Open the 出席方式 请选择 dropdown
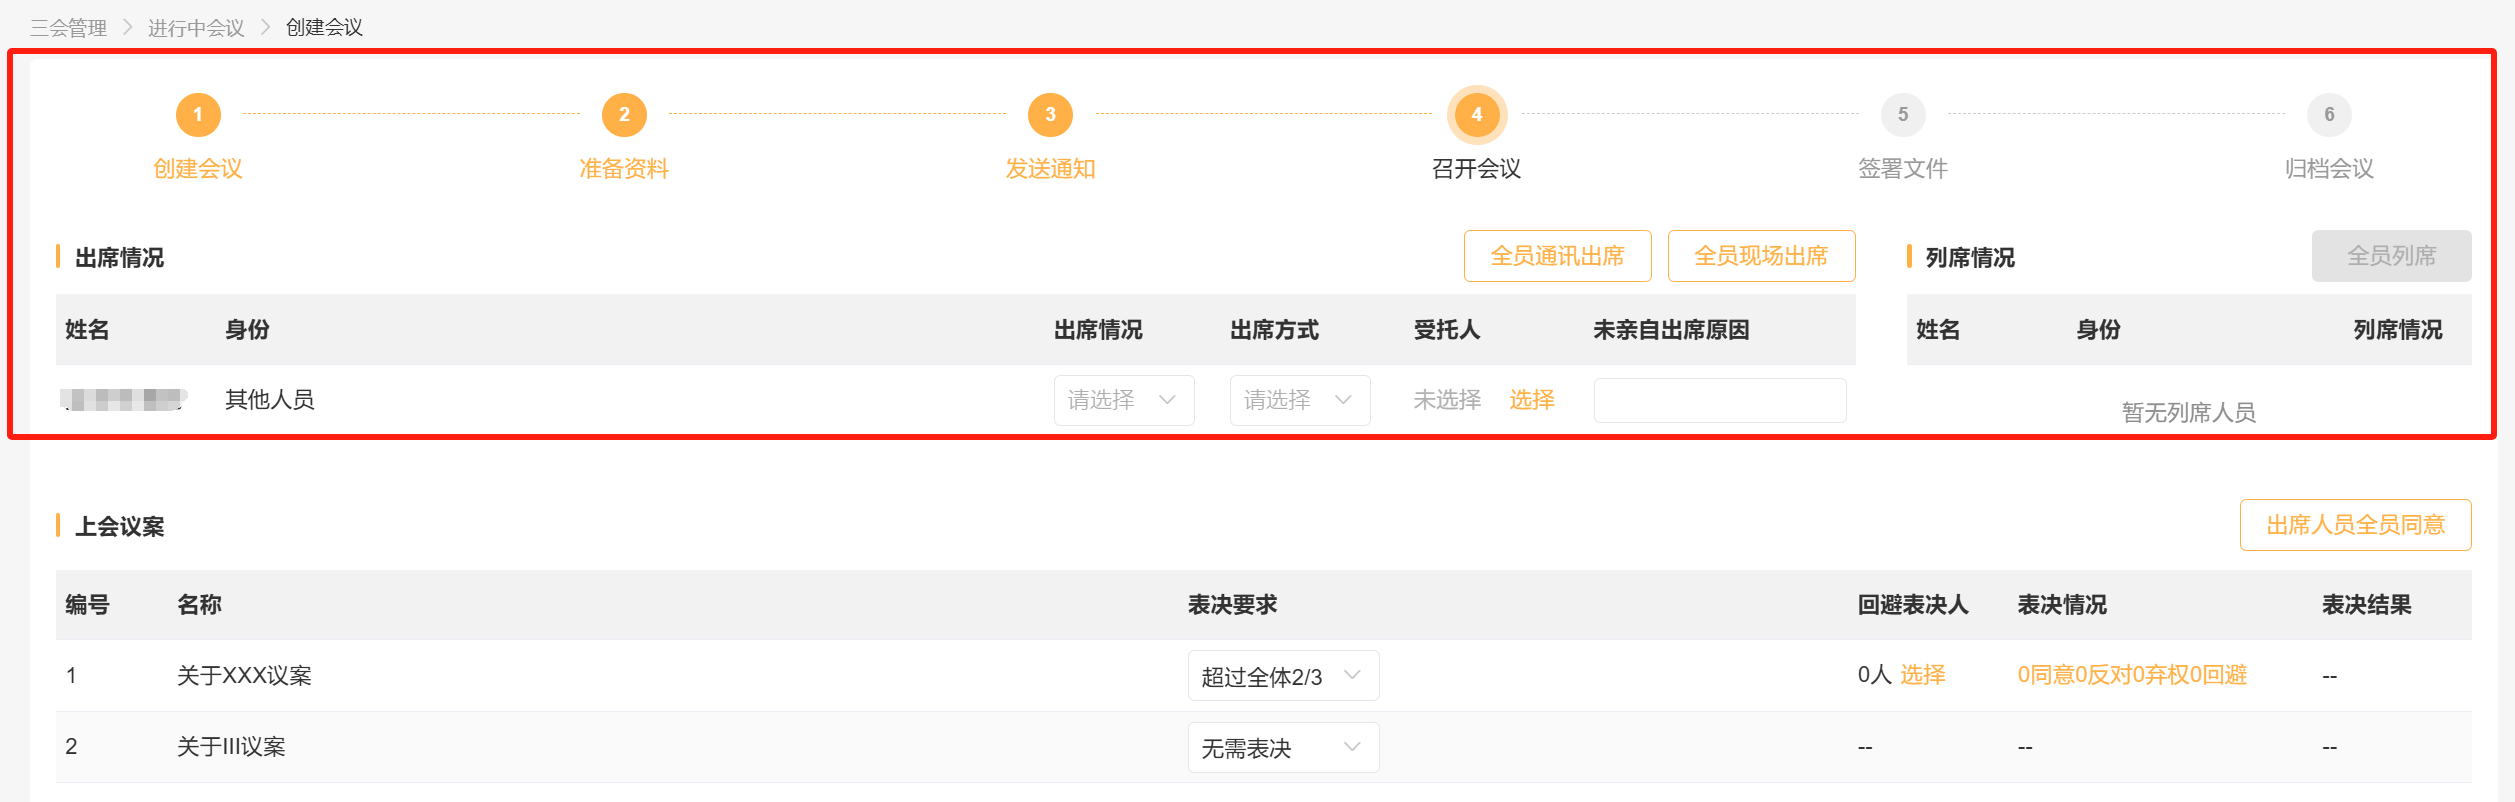Image resolution: width=2515 pixels, height=802 pixels. 1300,400
